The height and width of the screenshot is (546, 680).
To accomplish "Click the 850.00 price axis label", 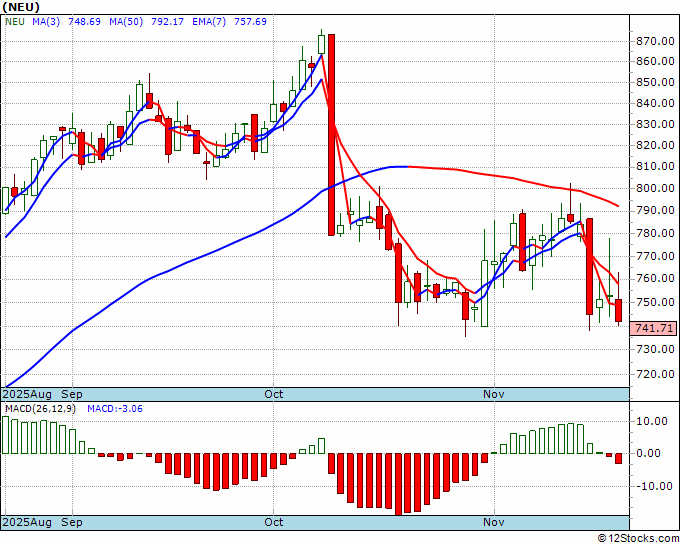I will coord(655,82).
